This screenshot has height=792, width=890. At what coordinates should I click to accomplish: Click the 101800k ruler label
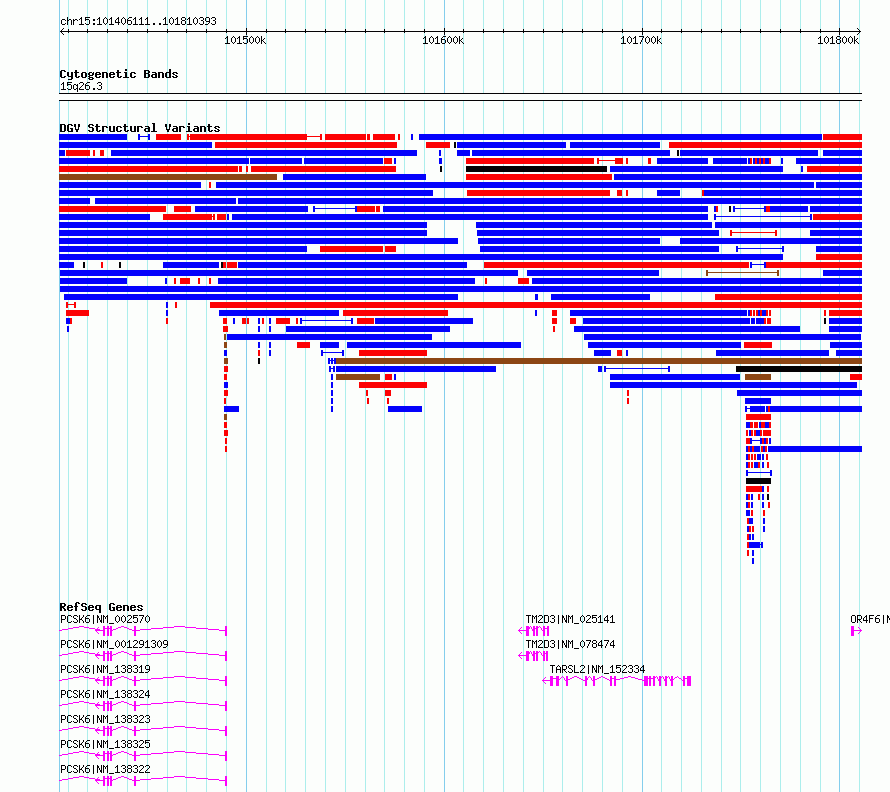[838, 40]
